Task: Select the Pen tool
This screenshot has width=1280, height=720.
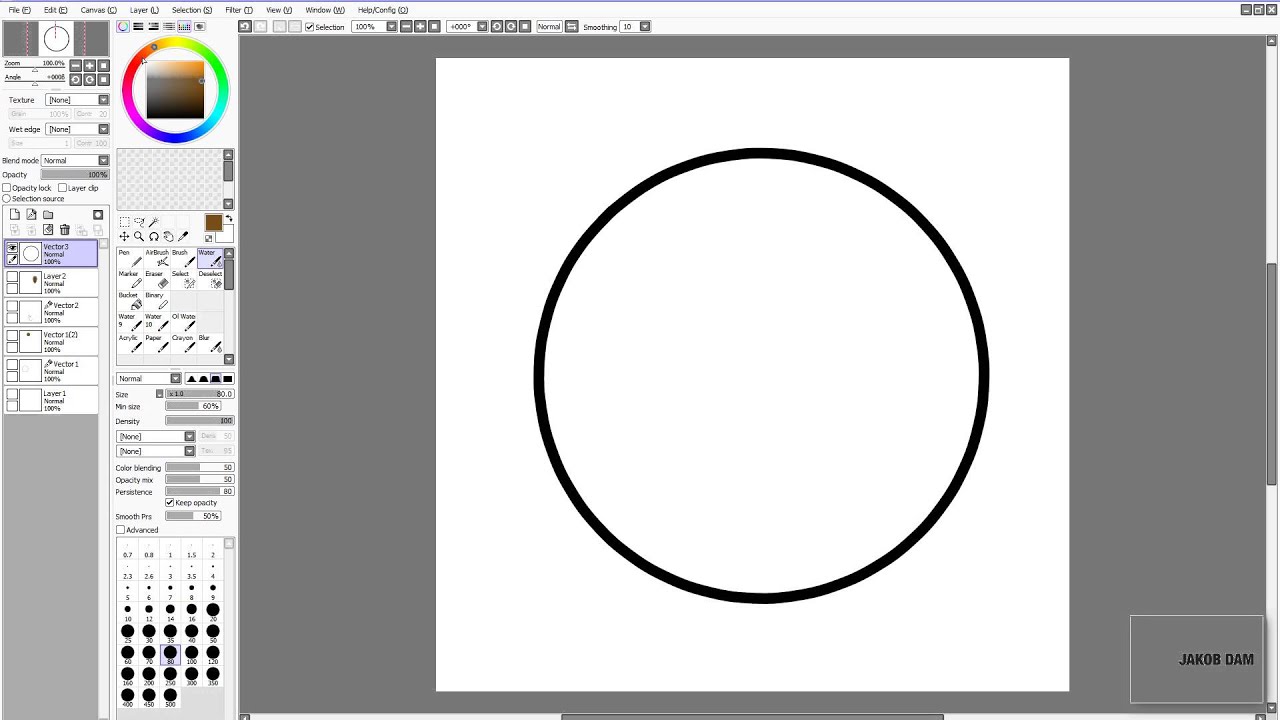Action: (x=128, y=257)
